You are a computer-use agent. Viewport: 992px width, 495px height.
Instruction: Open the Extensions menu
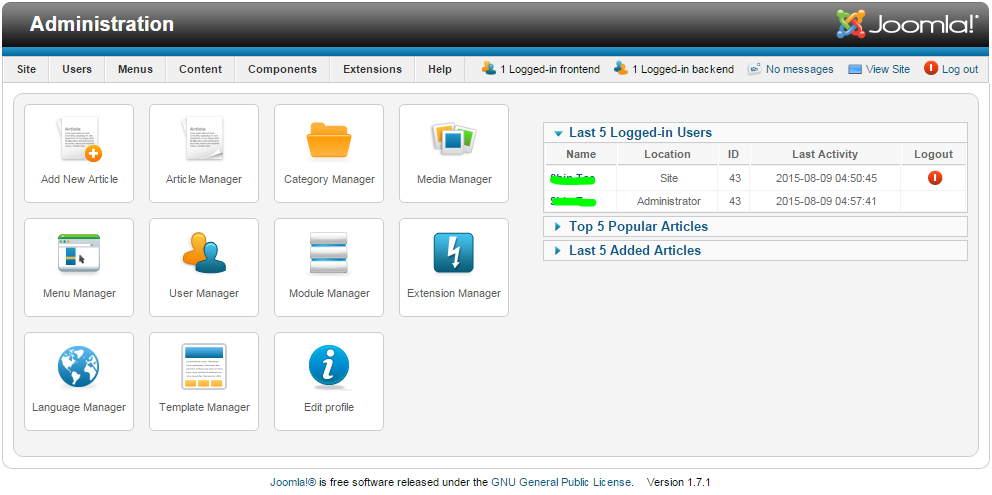[x=373, y=70]
